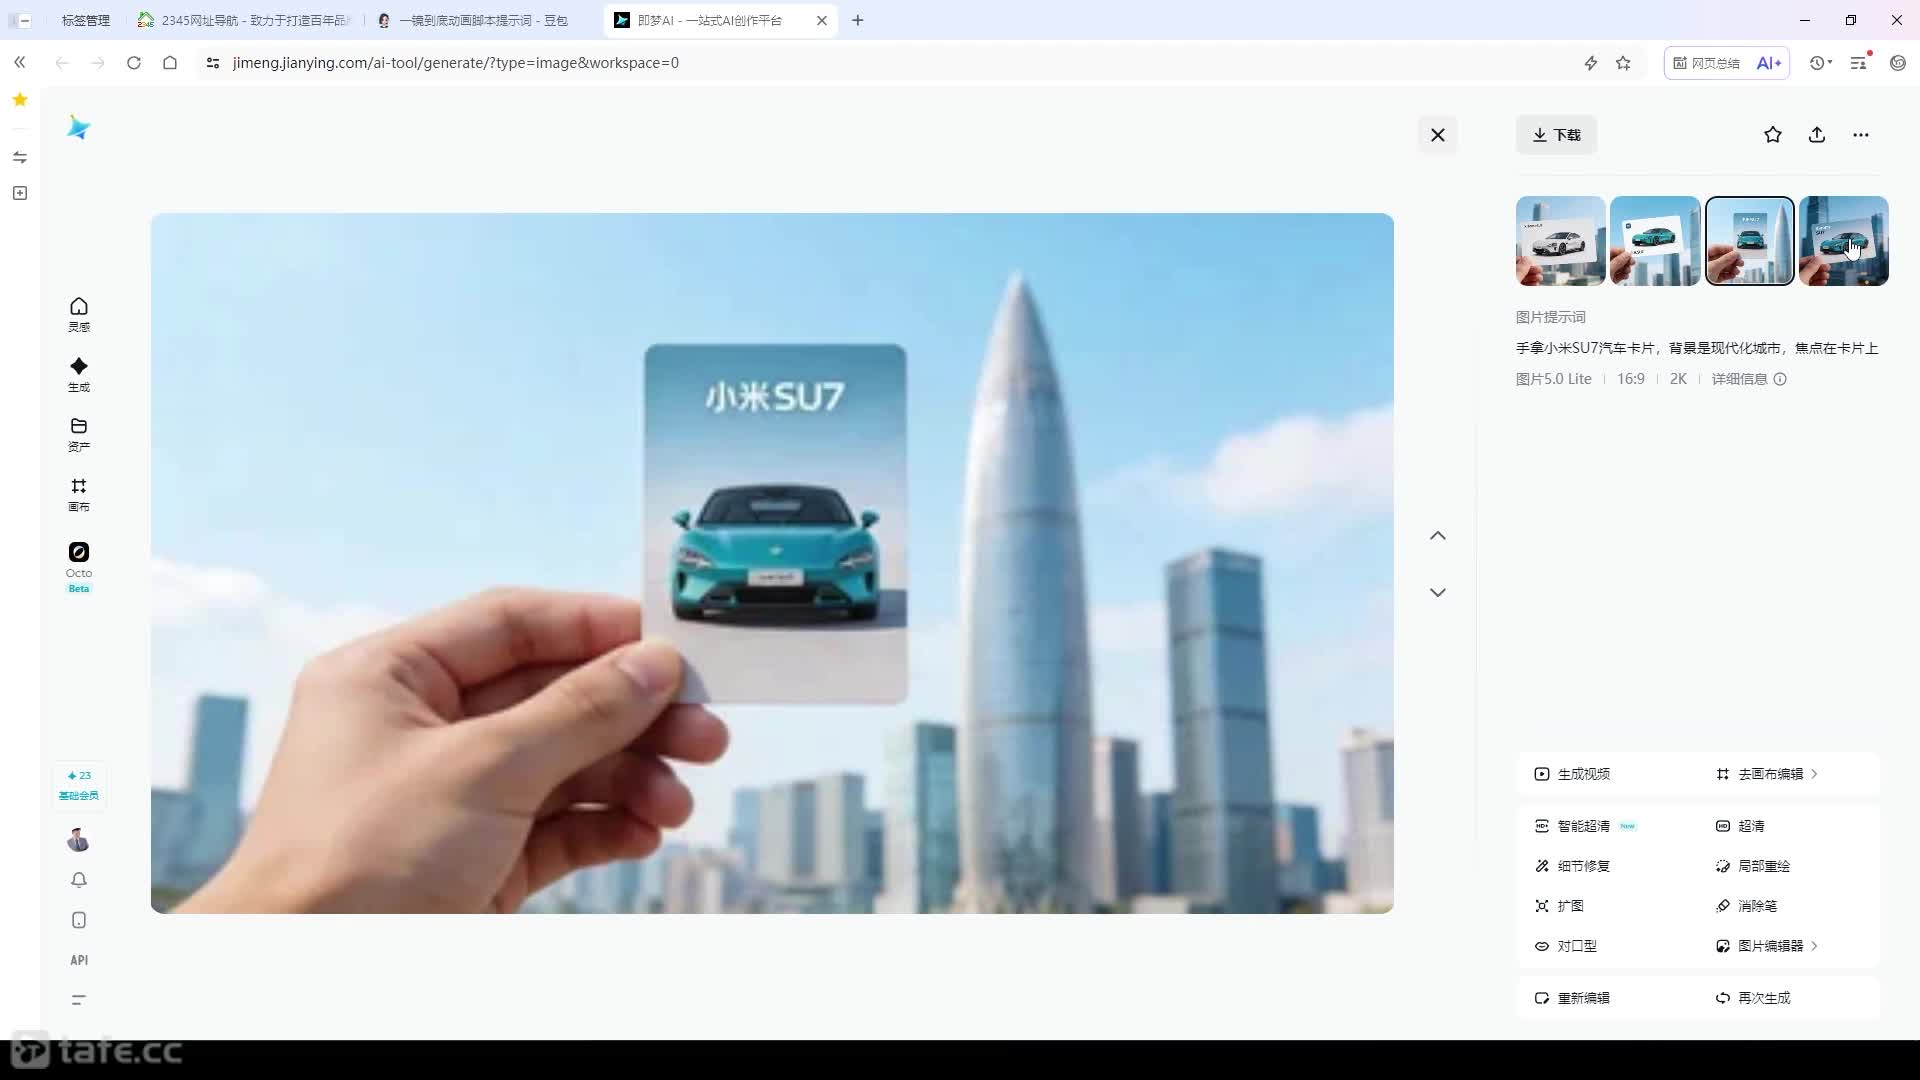Reload the page
Image resolution: width=1920 pixels, height=1080 pixels.
[134, 63]
